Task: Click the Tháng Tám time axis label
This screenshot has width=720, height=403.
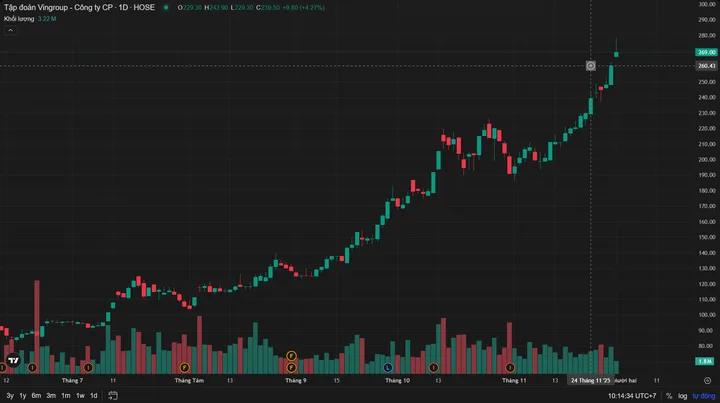Action: click(x=189, y=381)
